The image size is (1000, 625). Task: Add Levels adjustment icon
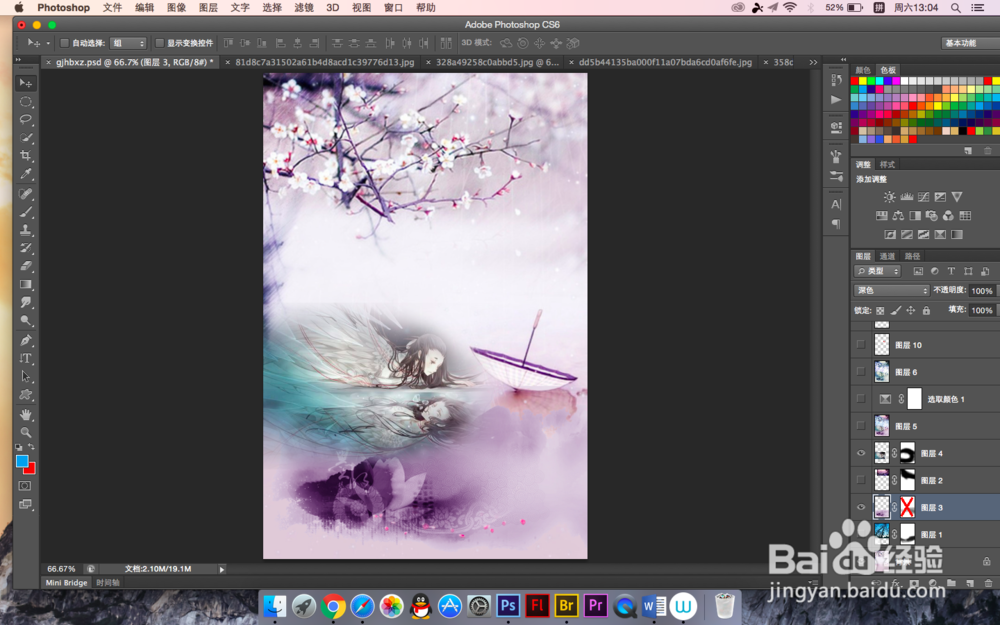(x=906, y=197)
